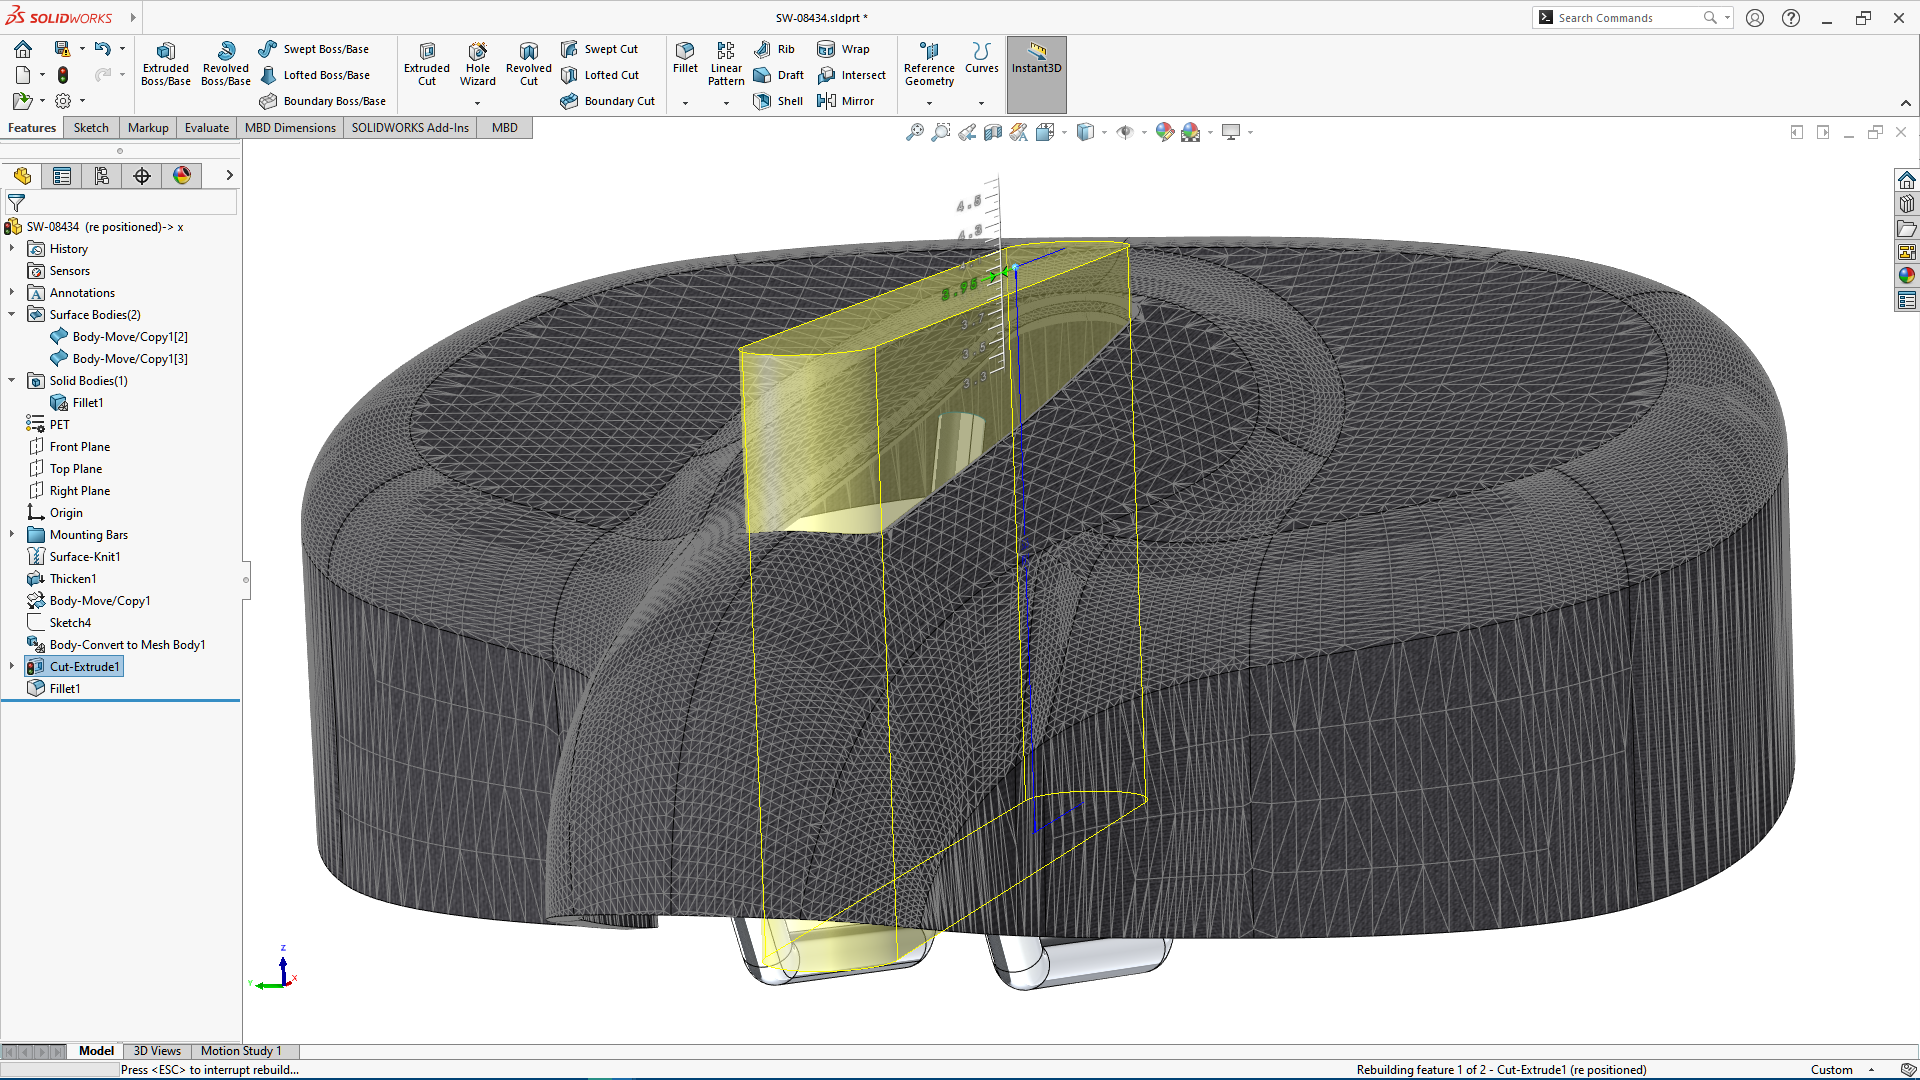Select the Shell feature tool
This screenshot has height=1080, width=1920.
click(x=779, y=101)
